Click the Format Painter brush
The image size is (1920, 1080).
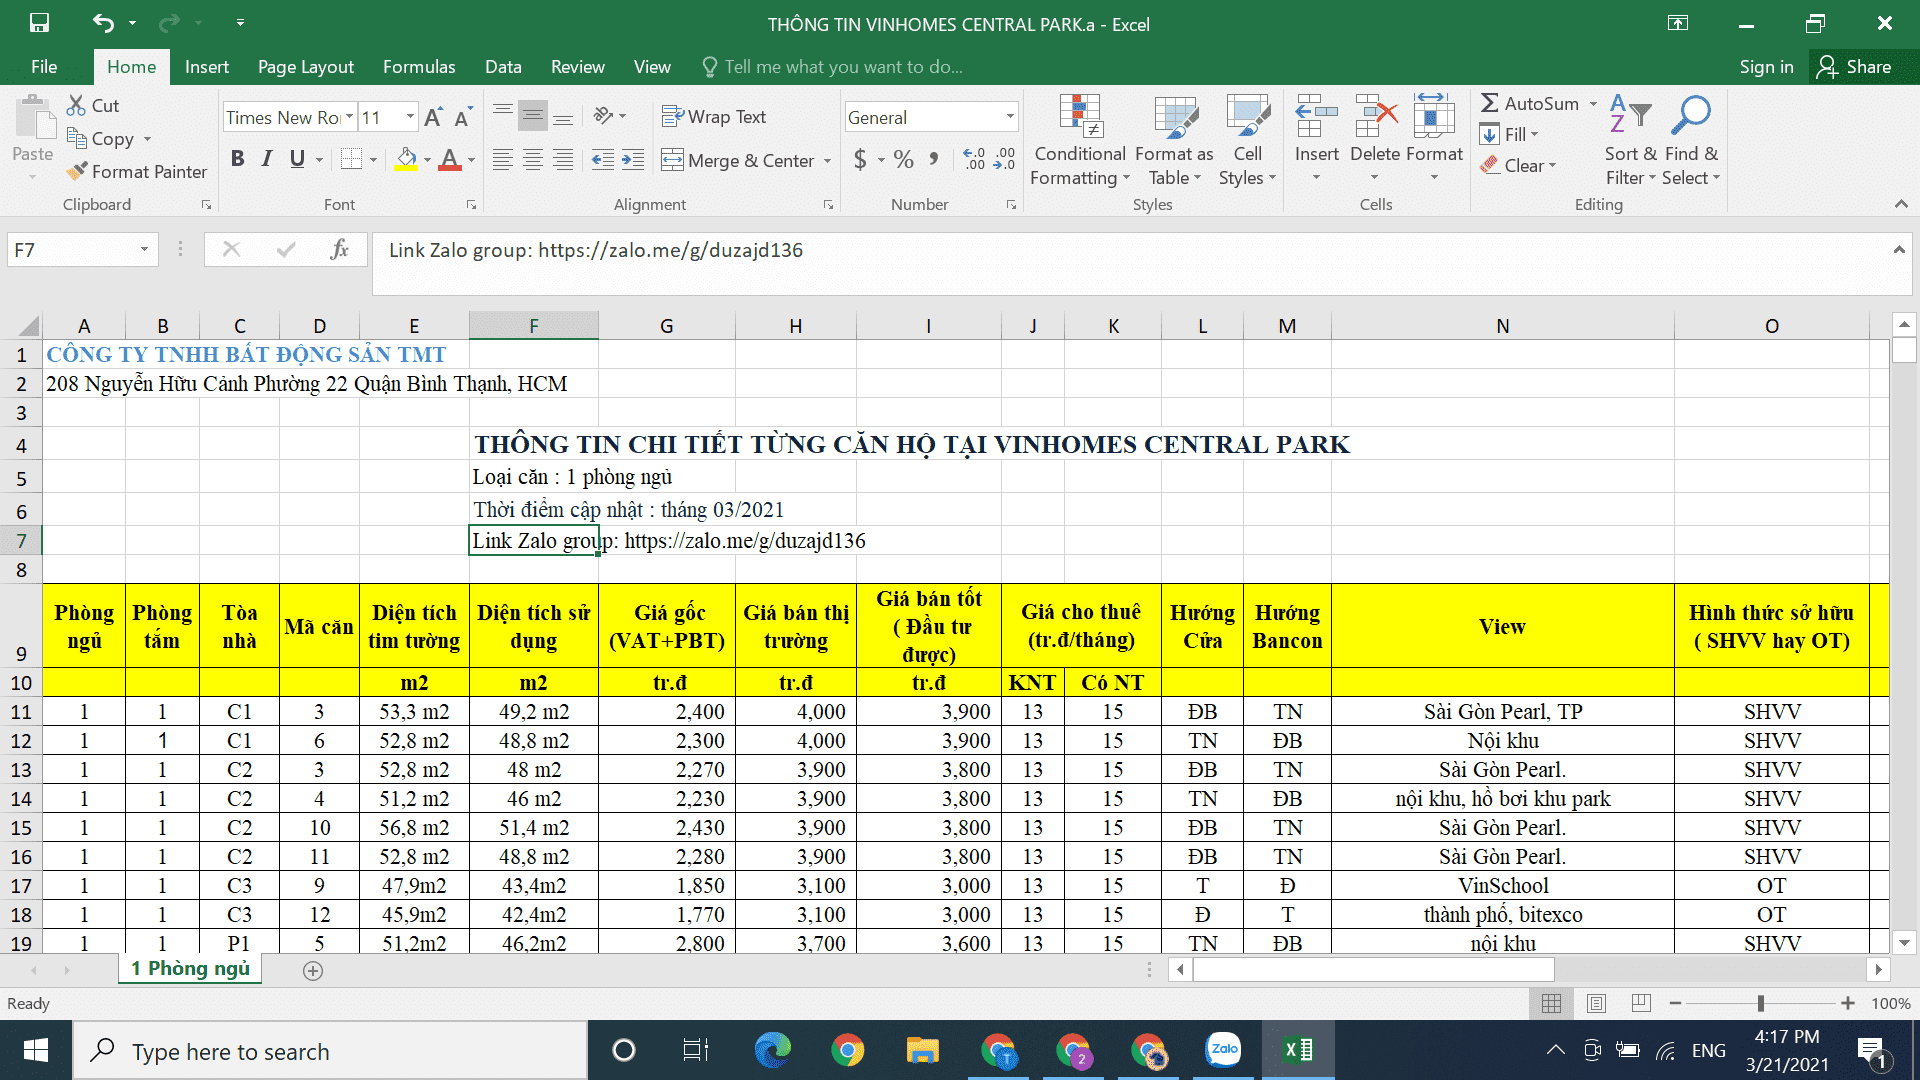coord(77,171)
